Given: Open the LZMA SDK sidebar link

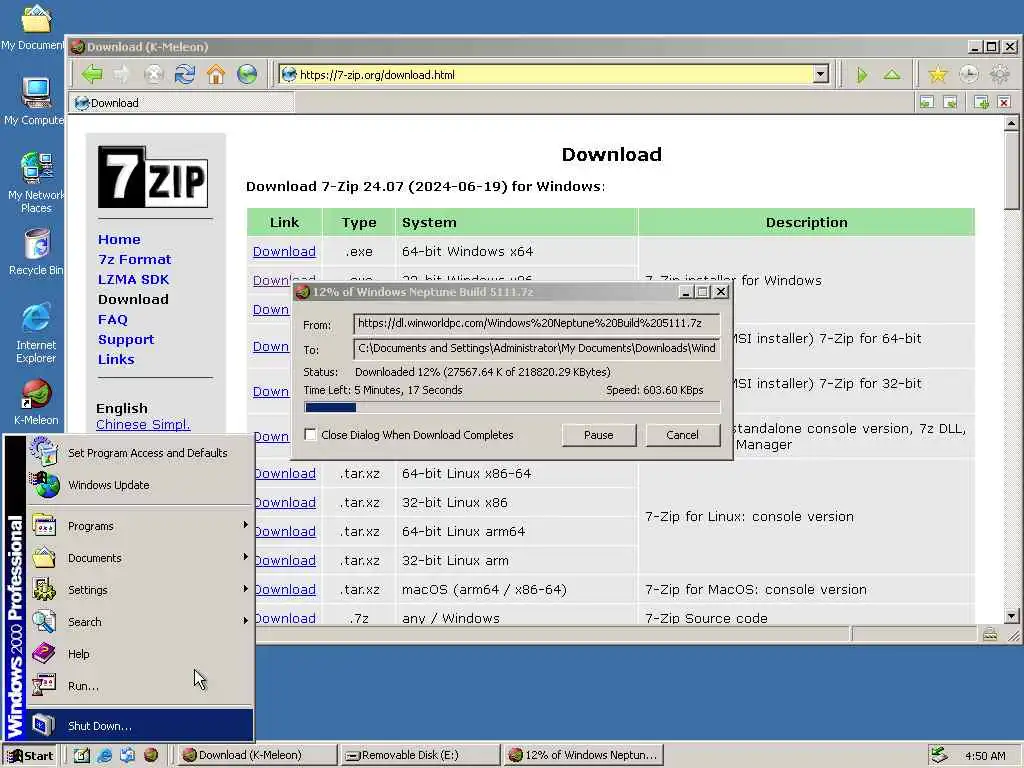Looking at the screenshot, I should [x=133, y=280].
